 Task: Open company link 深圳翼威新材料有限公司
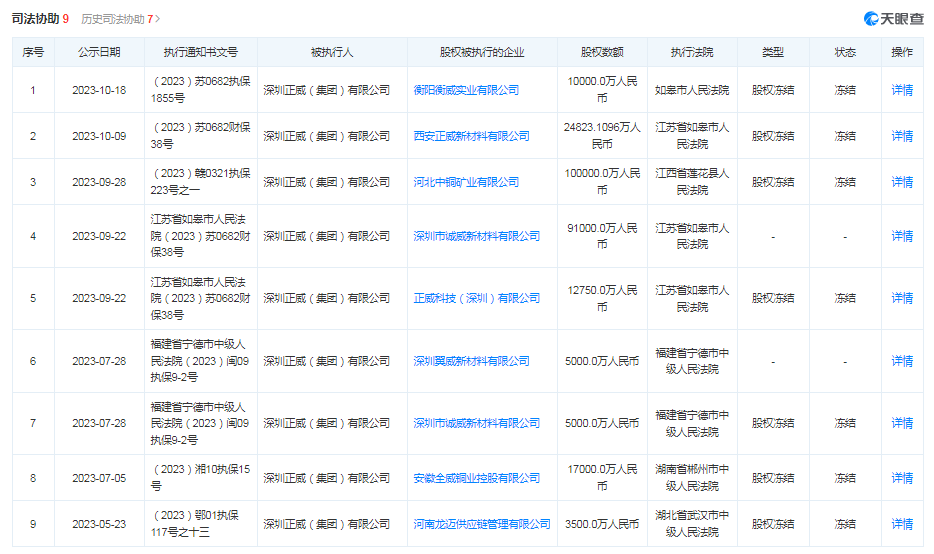pos(471,361)
